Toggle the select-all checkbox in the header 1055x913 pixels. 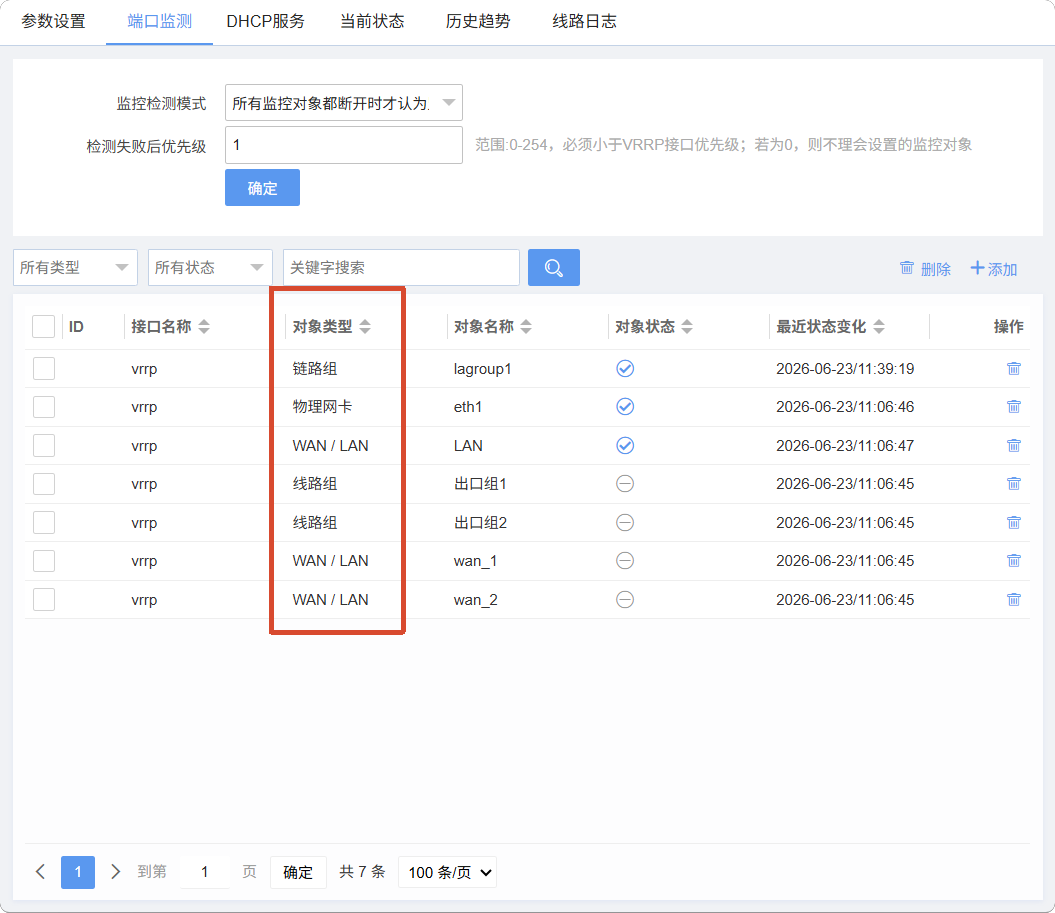[x=44, y=327]
